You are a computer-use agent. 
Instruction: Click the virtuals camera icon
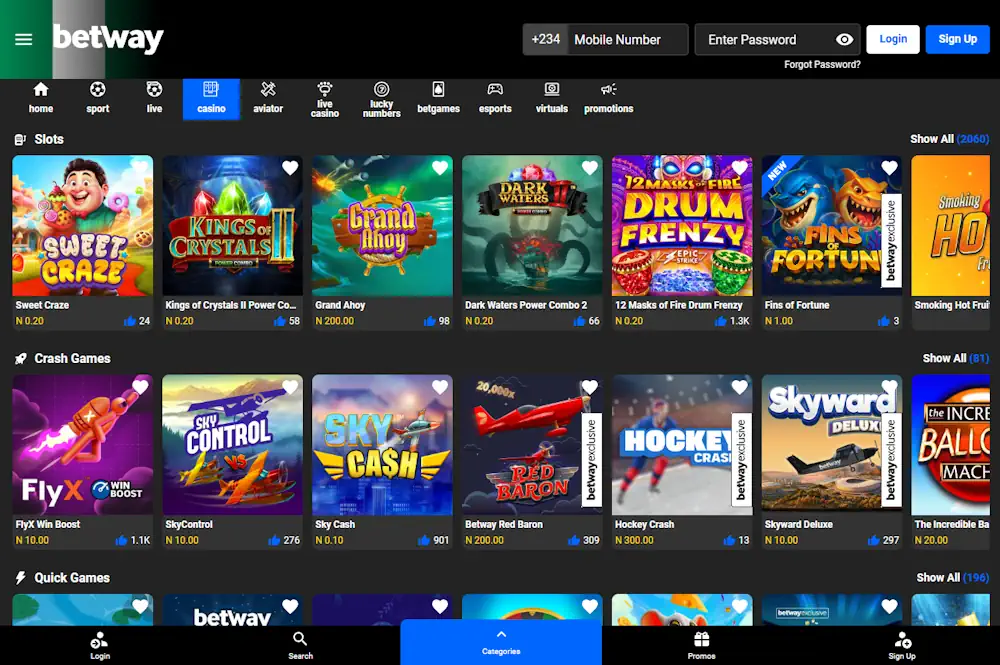(x=551, y=91)
